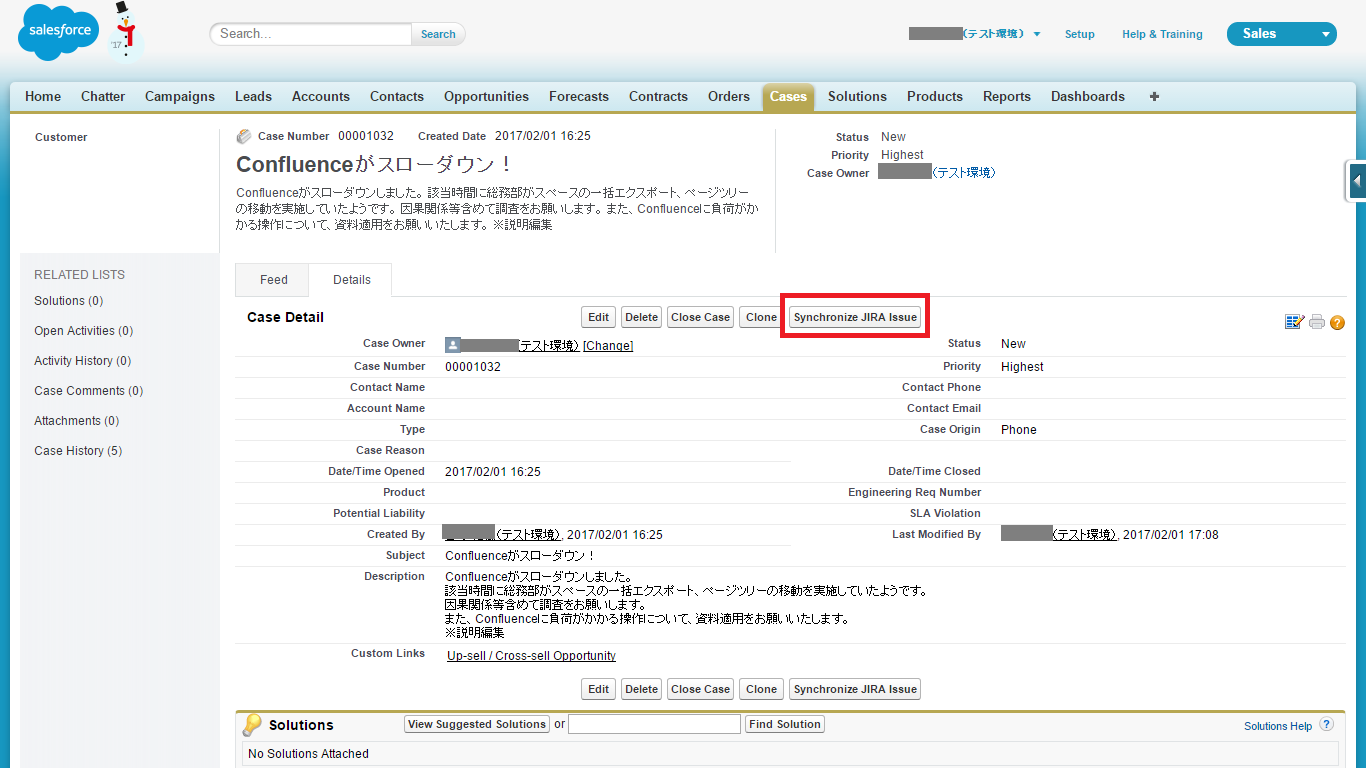Open the Campaigns tab
Image resolution: width=1366 pixels, height=768 pixels.
180,97
